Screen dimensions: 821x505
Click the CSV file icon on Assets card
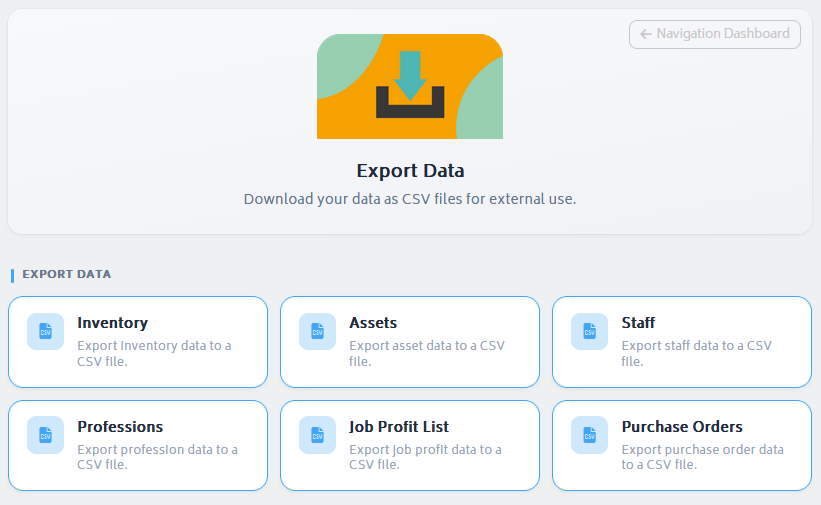point(317,331)
